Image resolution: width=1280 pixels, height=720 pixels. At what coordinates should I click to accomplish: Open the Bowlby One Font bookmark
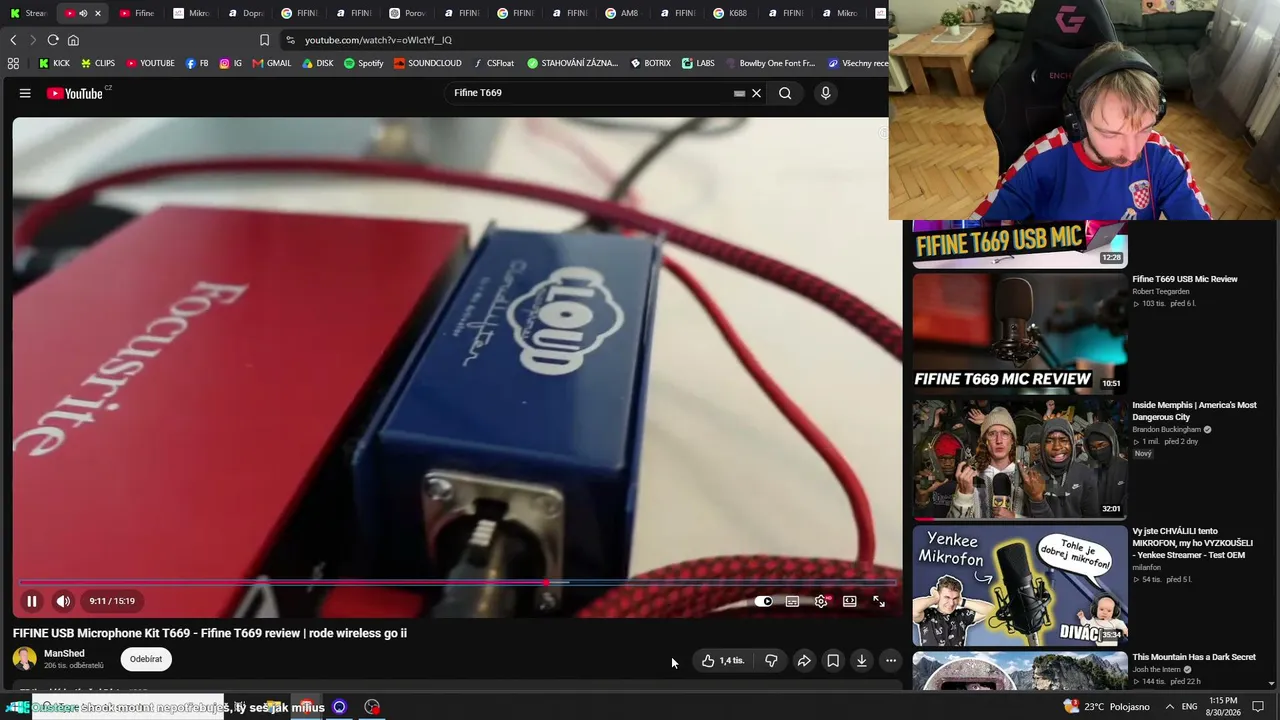tap(770, 63)
